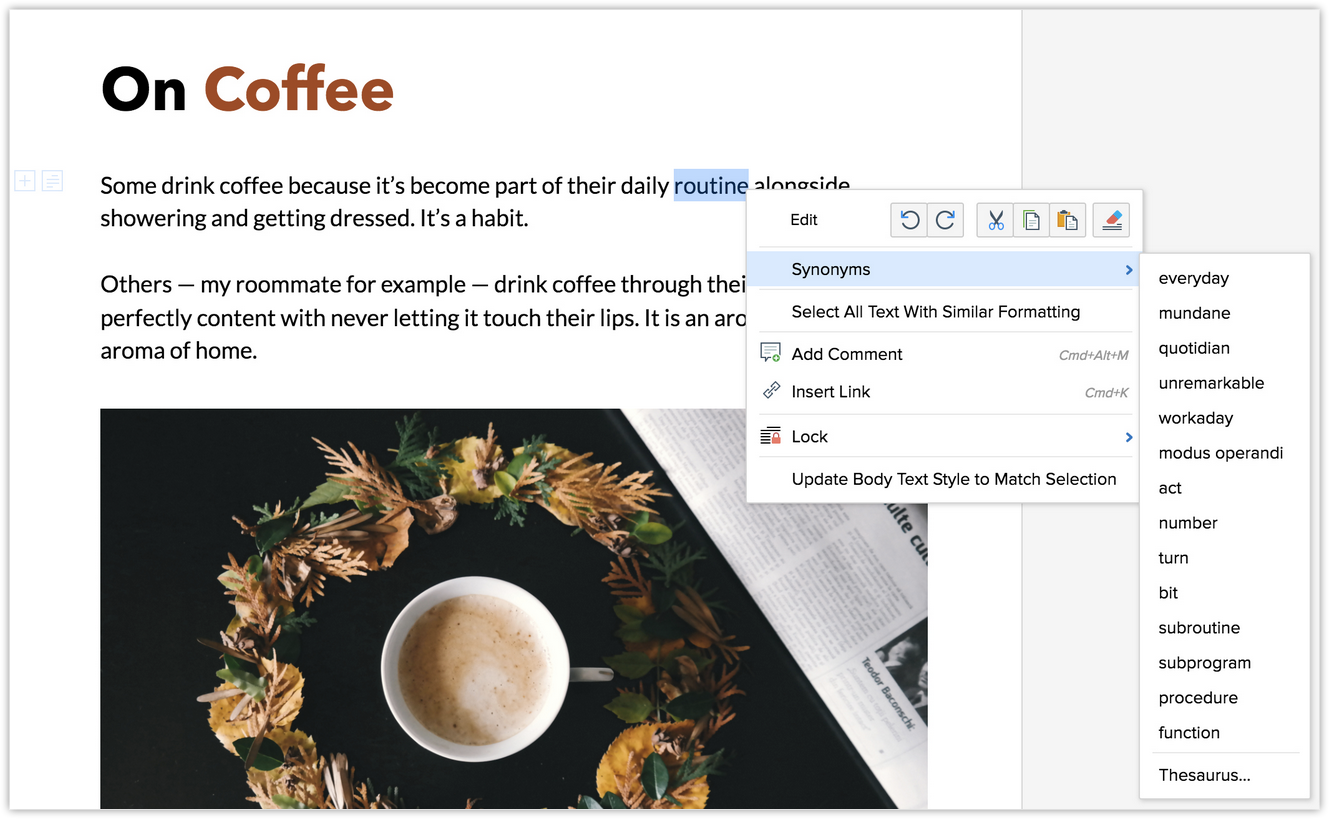The width and height of the screenshot is (1329, 819).
Task: Update Body Text Style to Match Selection
Action: (953, 479)
